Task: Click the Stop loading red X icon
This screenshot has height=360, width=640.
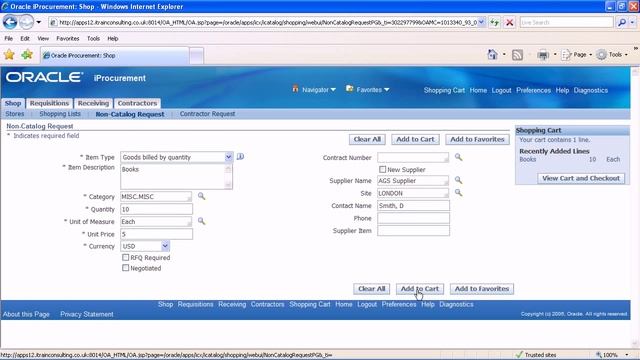Action: pyautogui.click(x=509, y=22)
